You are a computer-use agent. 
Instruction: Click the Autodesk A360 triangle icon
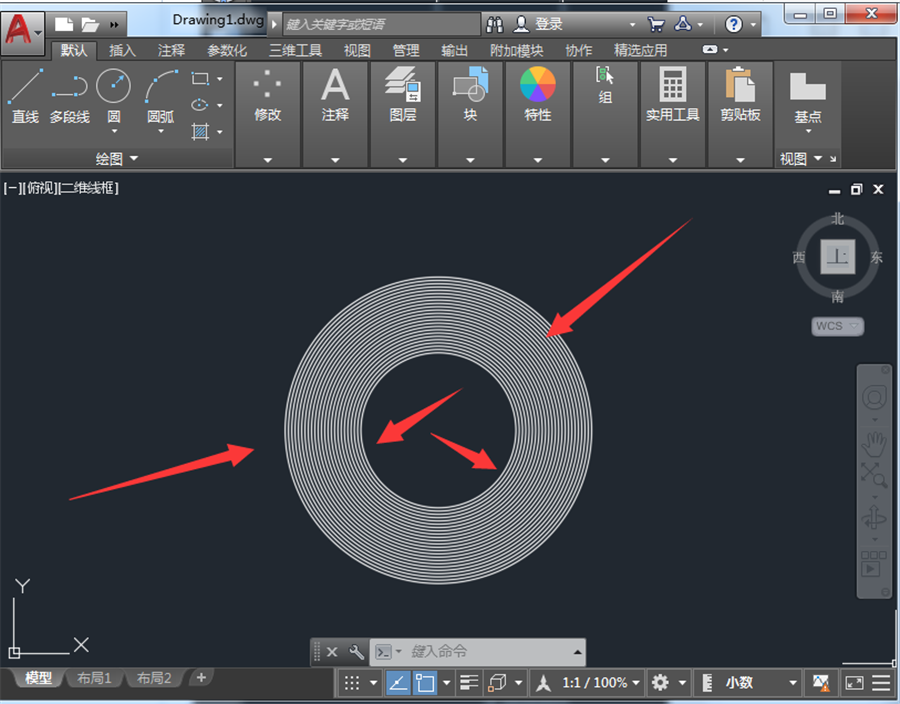(x=683, y=24)
